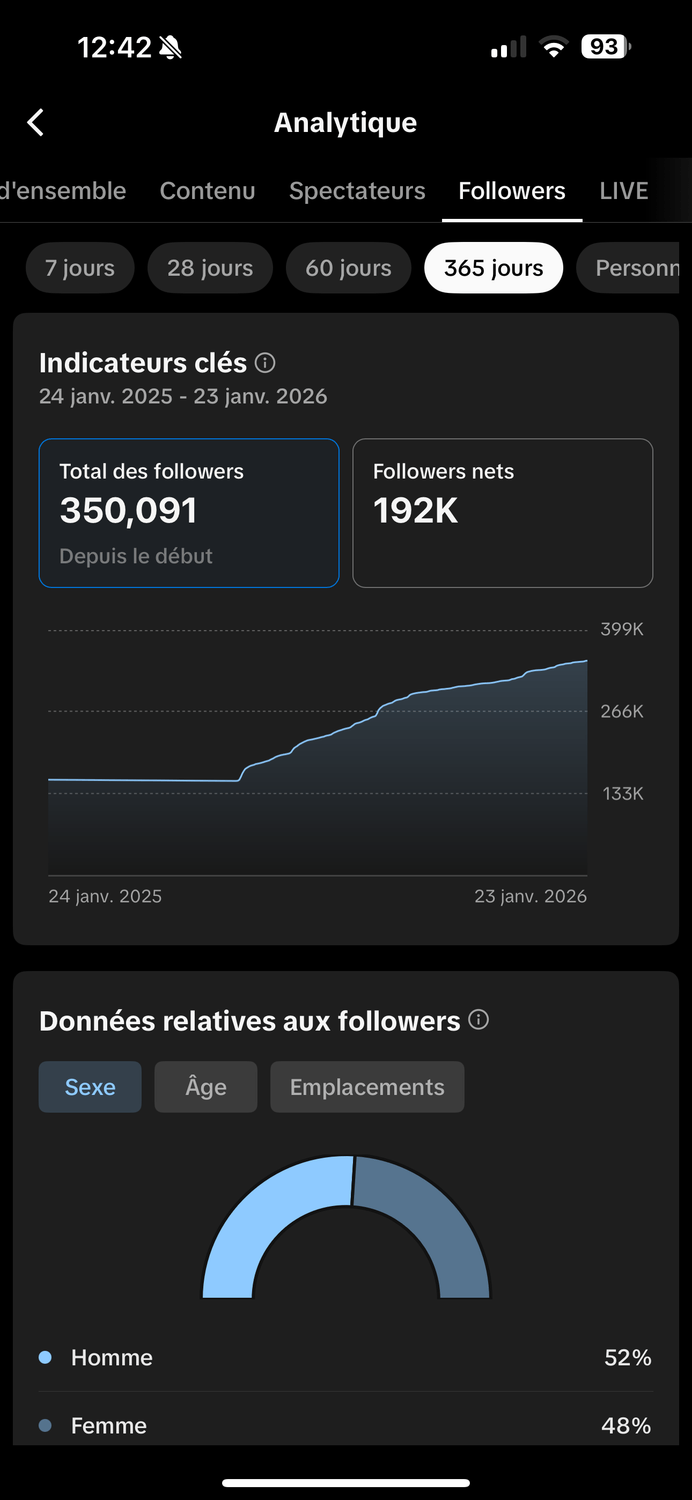Select the 365 jours range chip
The width and height of the screenshot is (692, 1500).
[x=494, y=268]
